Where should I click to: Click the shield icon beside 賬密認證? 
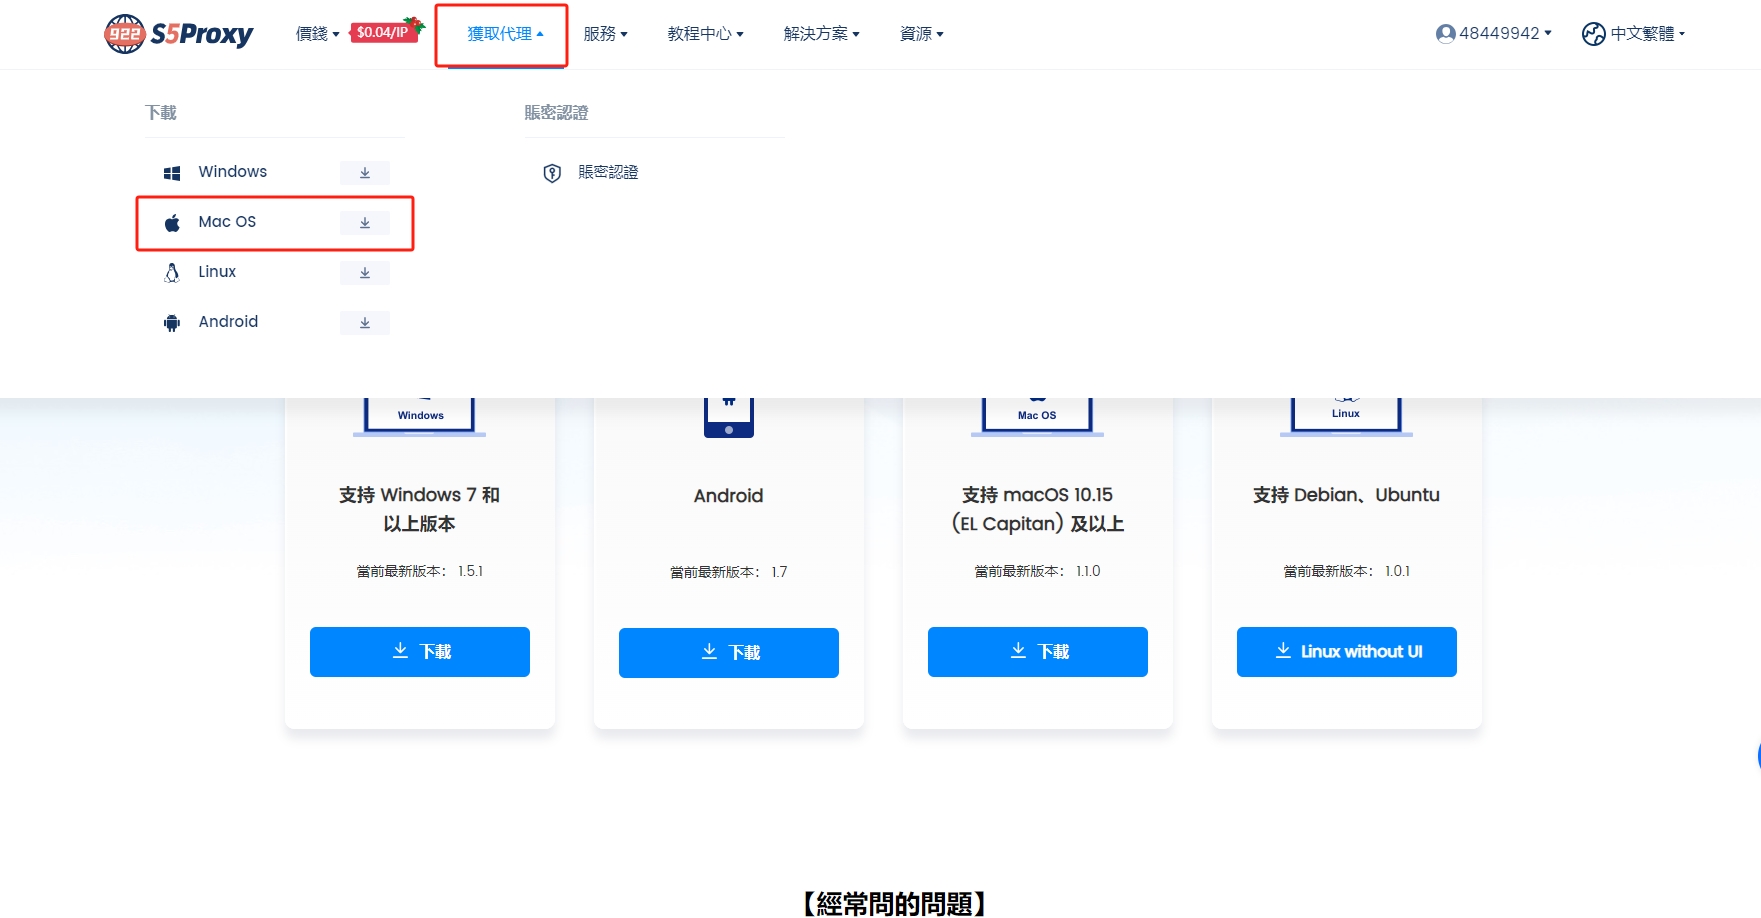point(552,173)
